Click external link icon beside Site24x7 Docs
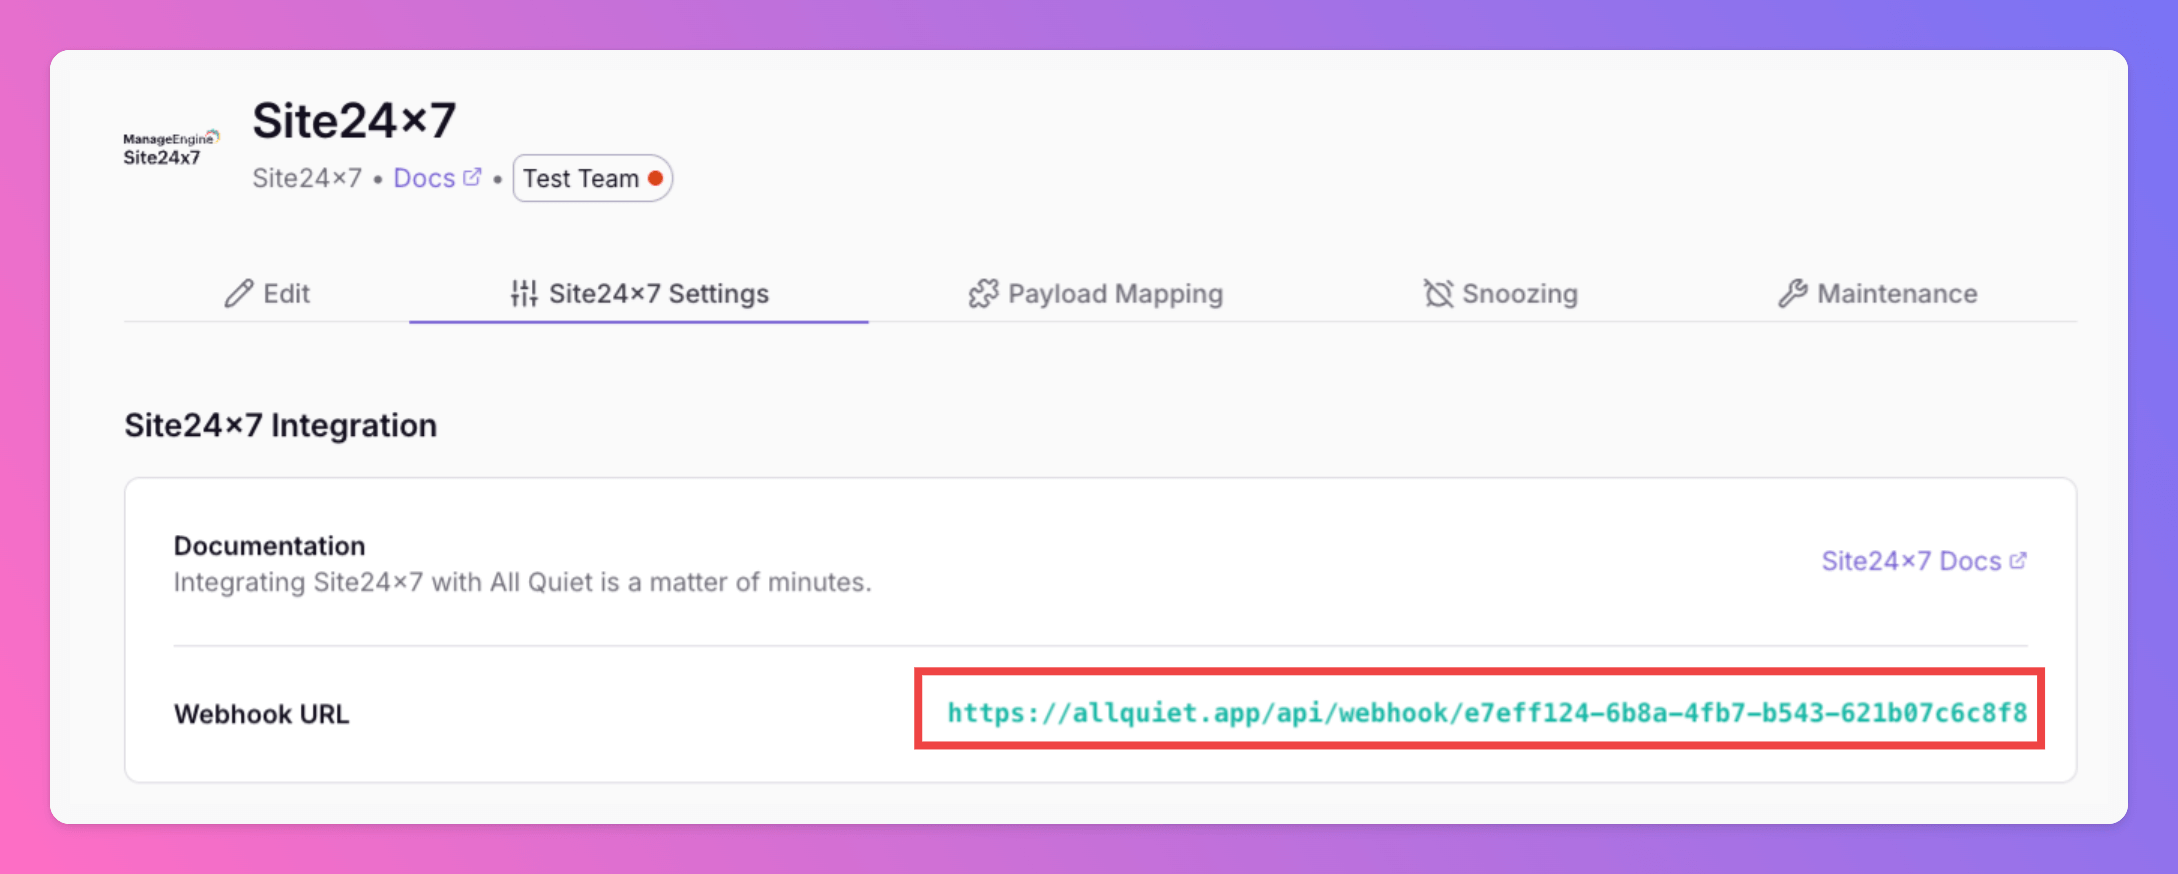The width and height of the screenshot is (2178, 874). 2018,560
